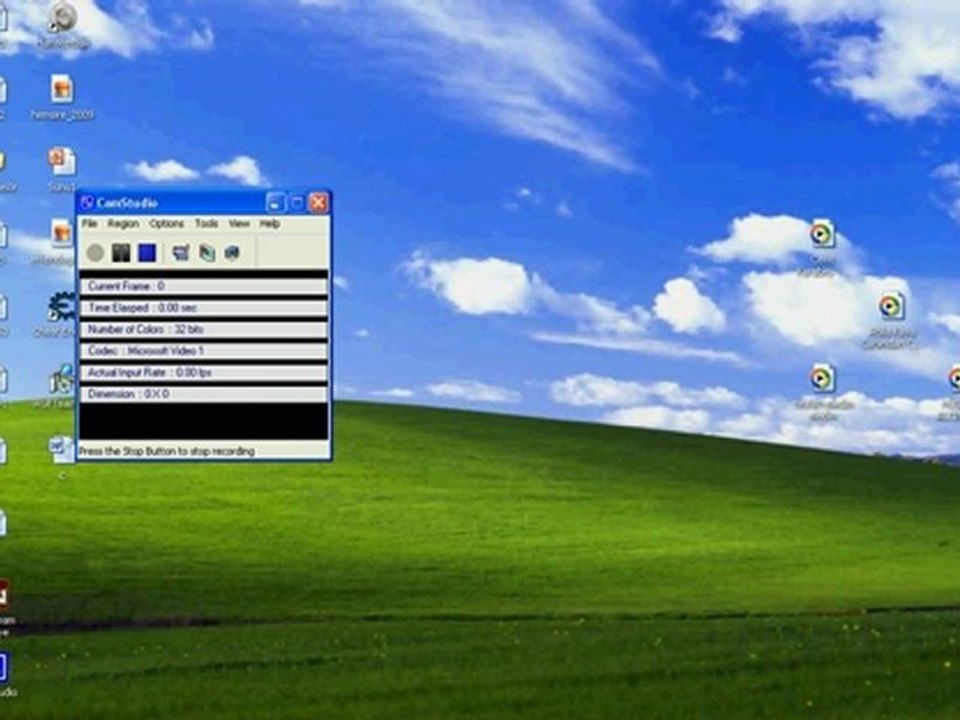Close the CamStudio window with red X

(318, 203)
